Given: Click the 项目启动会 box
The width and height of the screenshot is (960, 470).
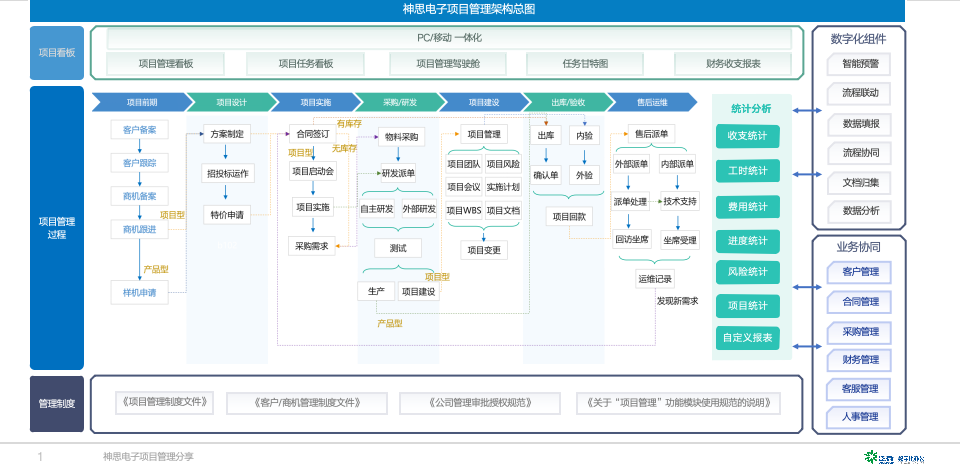Looking at the screenshot, I should [x=313, y=171].
